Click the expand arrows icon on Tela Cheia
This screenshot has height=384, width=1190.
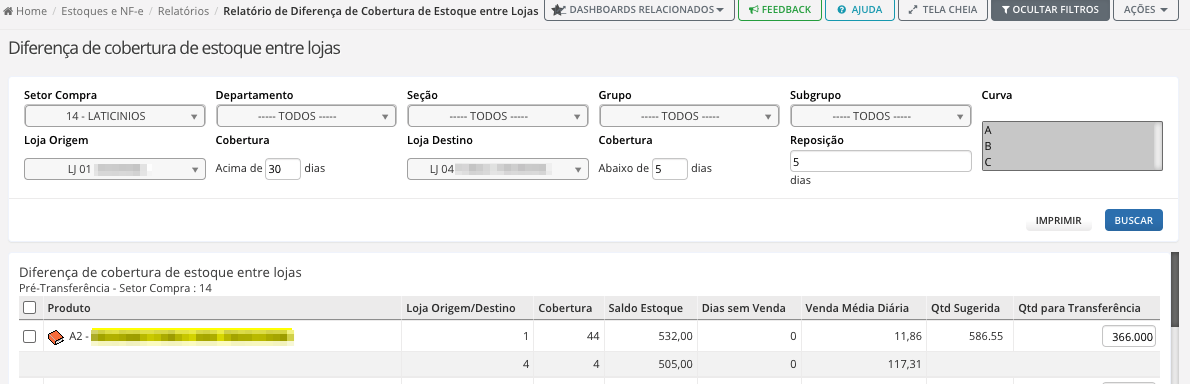tap(914, 10)
